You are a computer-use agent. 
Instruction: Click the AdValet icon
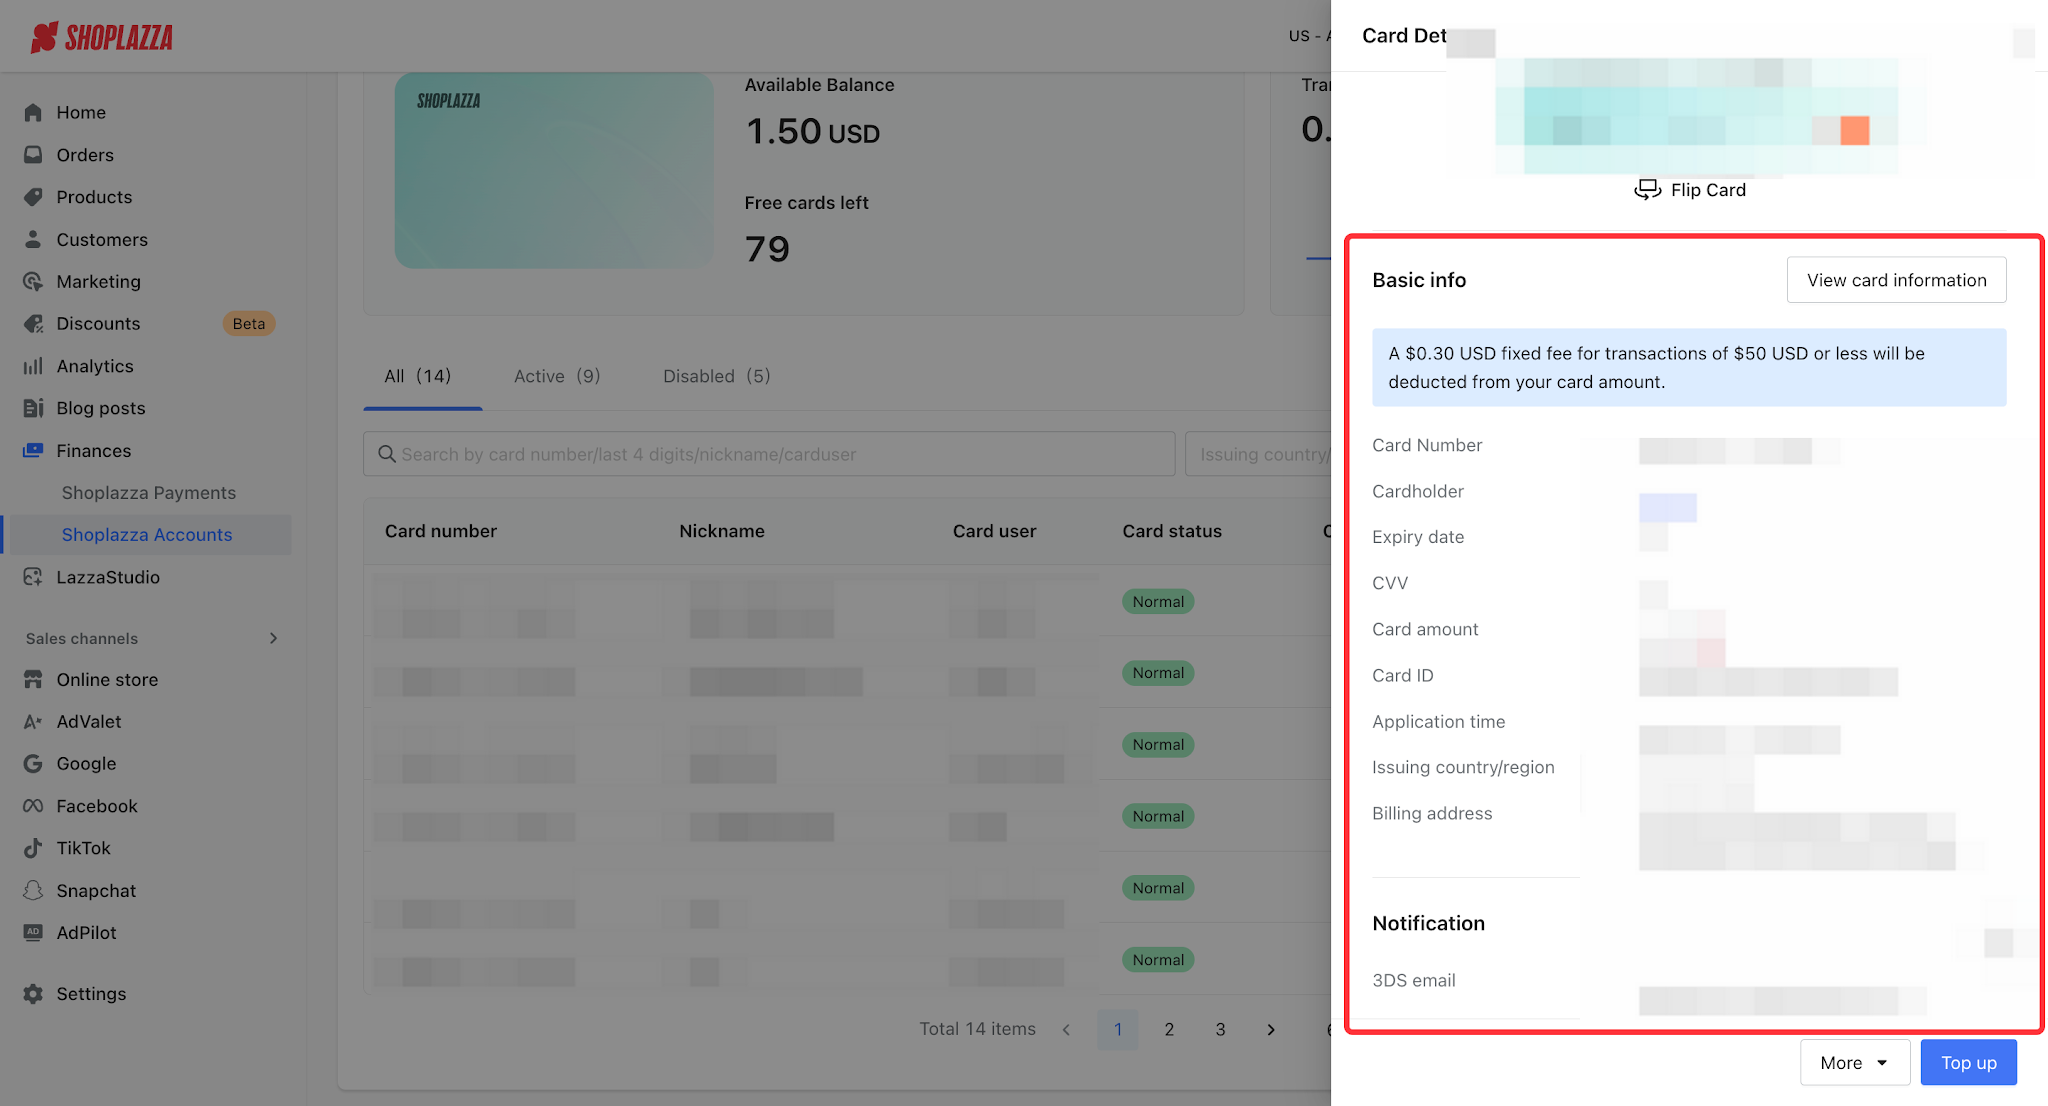33,721
